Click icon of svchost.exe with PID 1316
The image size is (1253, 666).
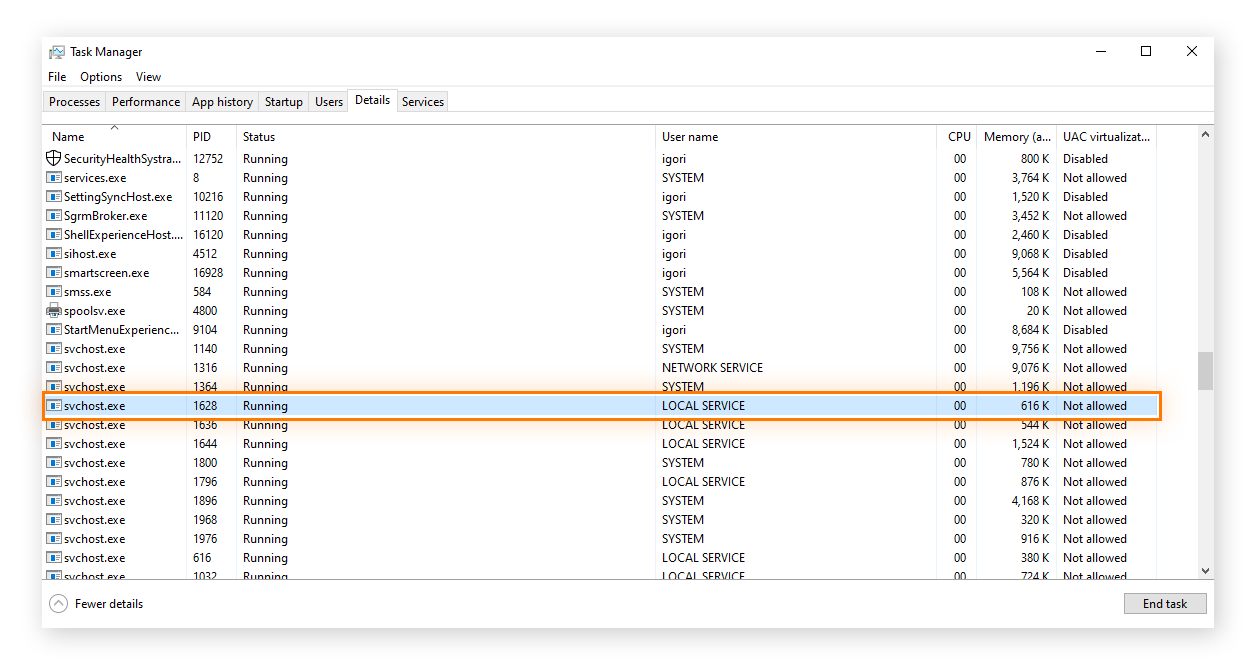54,367
